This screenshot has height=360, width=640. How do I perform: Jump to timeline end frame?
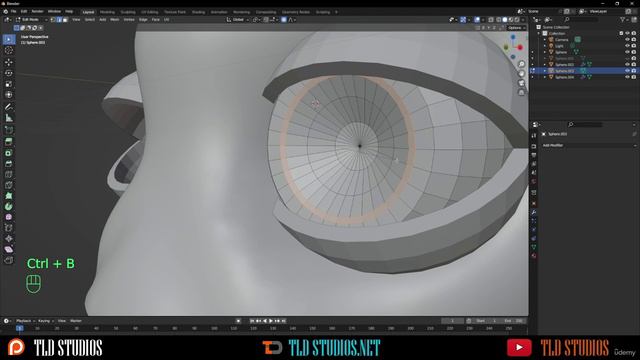(284, 321)
